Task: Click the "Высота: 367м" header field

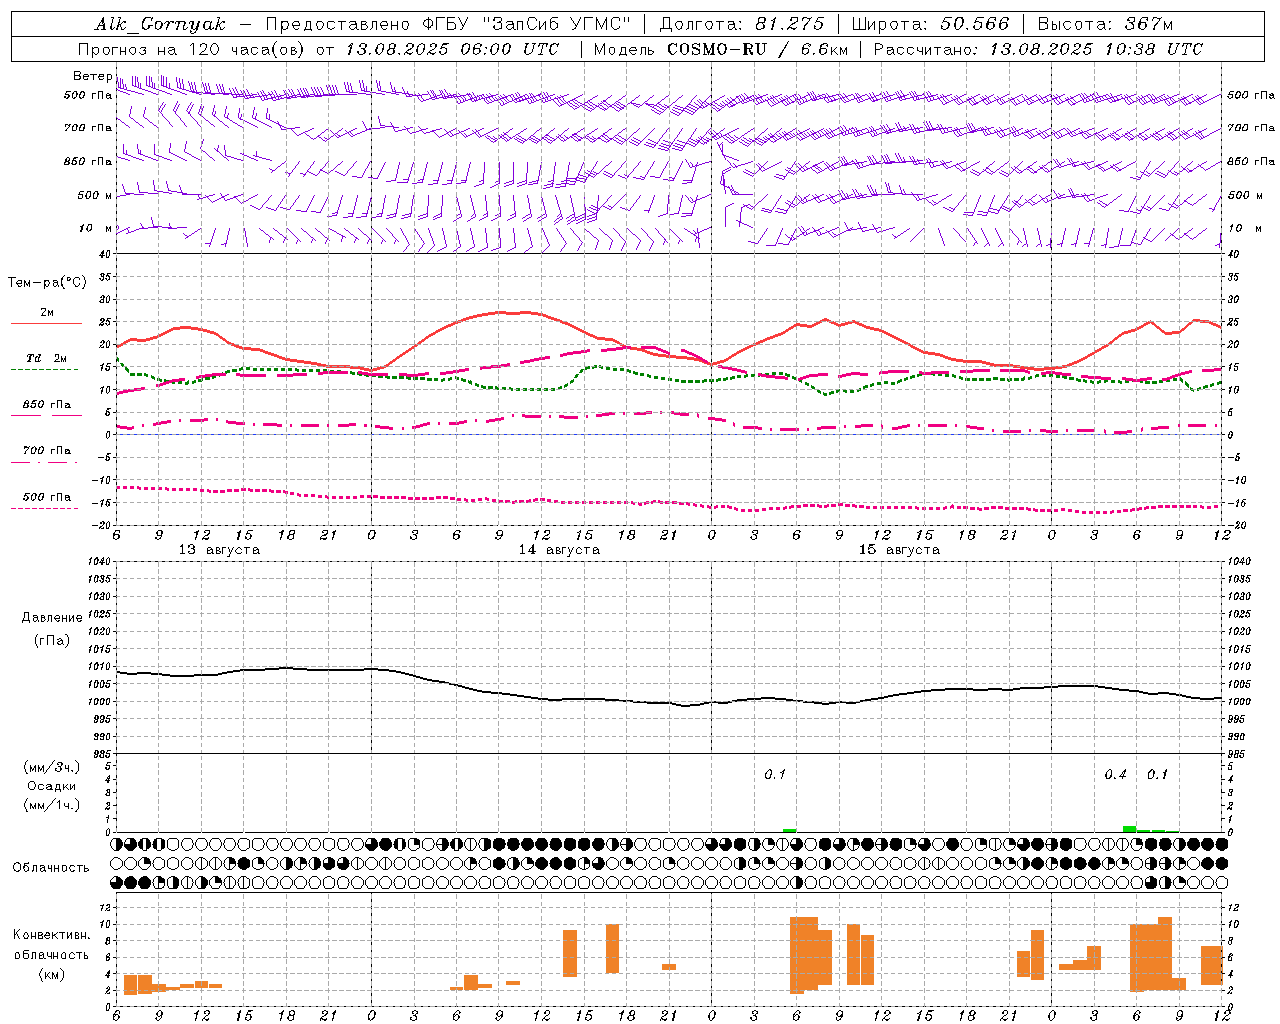Action: [1105, 24]
